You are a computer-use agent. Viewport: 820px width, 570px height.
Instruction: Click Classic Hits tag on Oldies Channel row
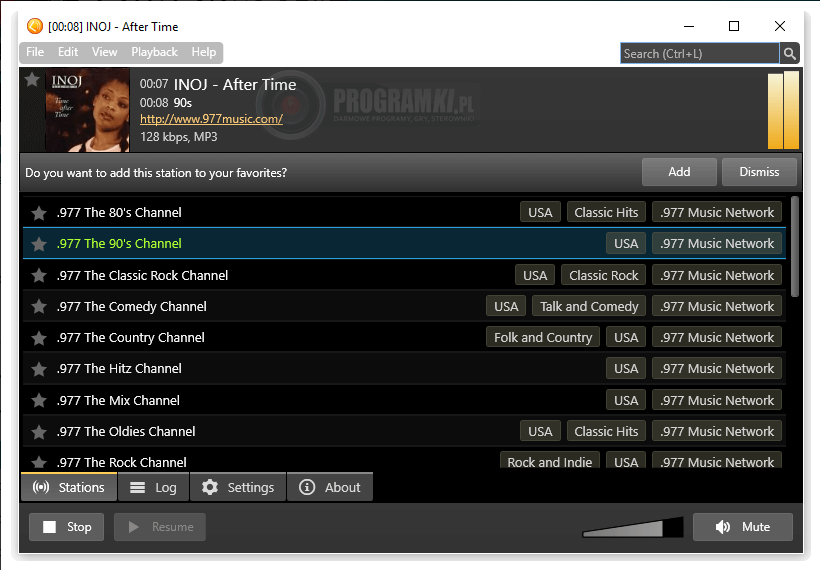click(x=606, y=431)
